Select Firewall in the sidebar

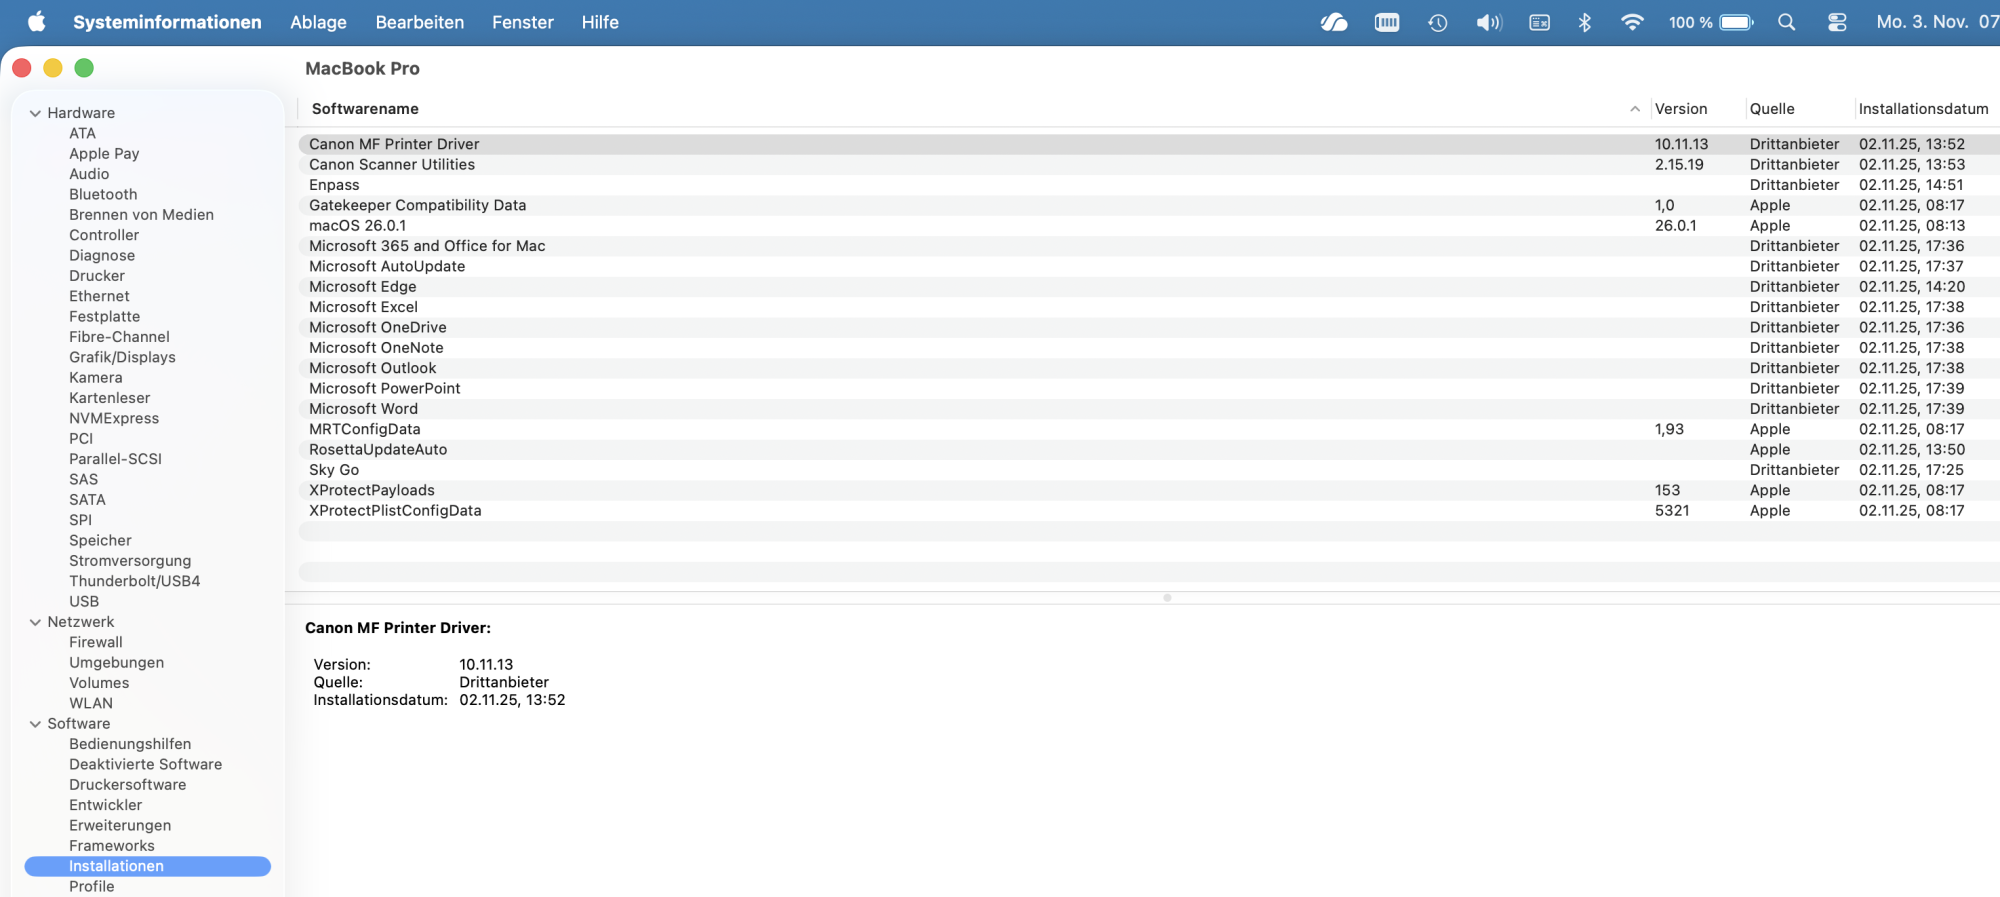(96, 642)
